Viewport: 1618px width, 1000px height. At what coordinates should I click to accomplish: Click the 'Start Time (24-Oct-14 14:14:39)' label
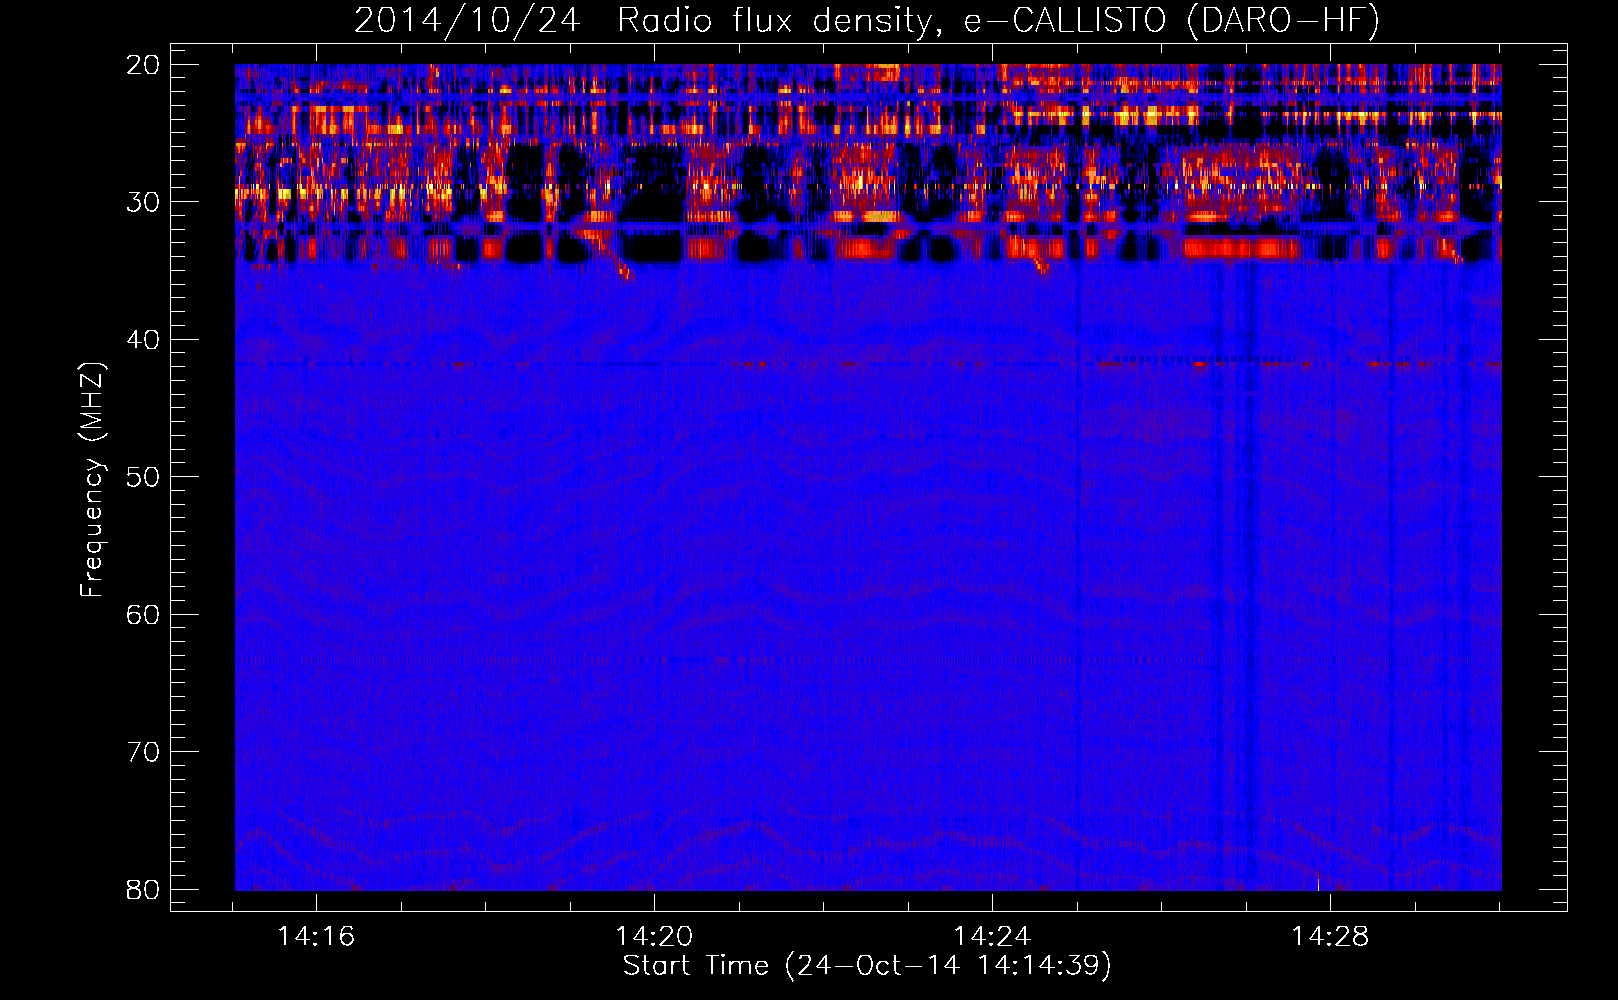867,966
